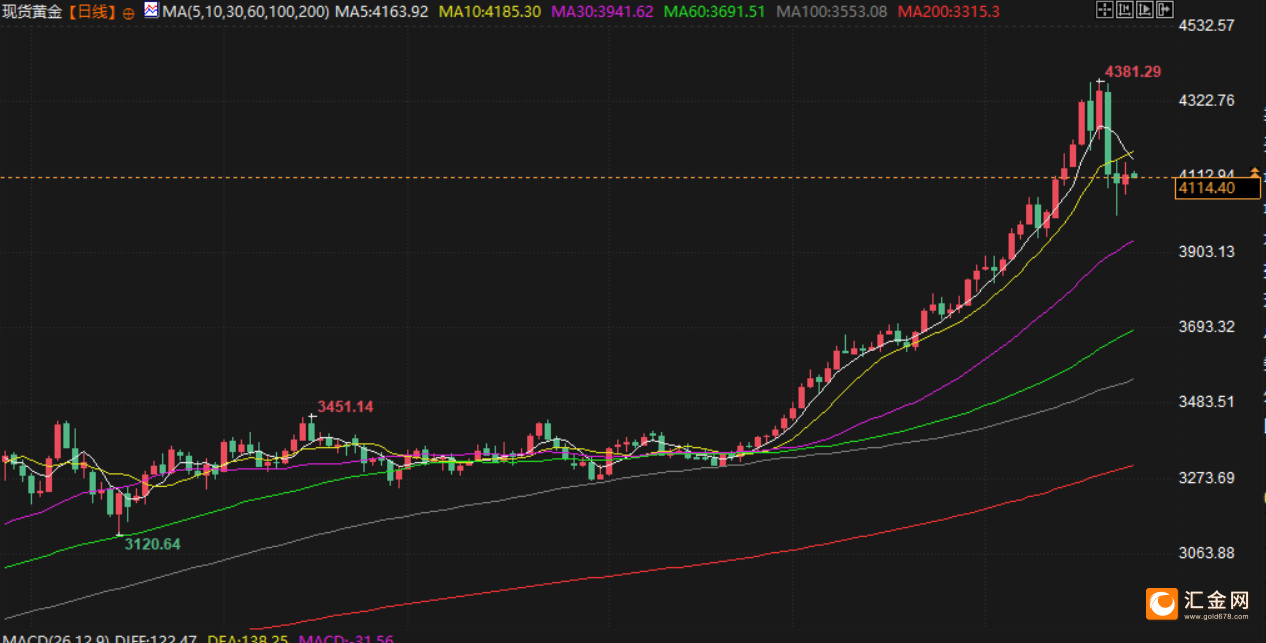Click the export arrow icon at top right

pos(1165,10)
